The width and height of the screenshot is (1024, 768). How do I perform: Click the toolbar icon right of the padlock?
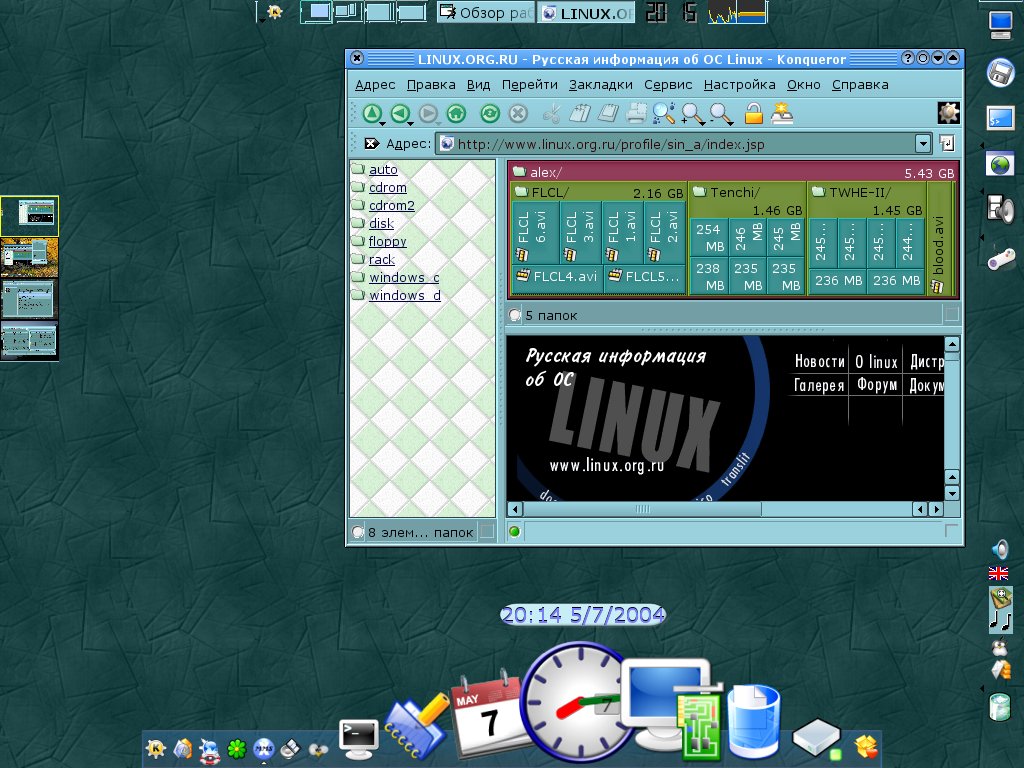[782, 114]
